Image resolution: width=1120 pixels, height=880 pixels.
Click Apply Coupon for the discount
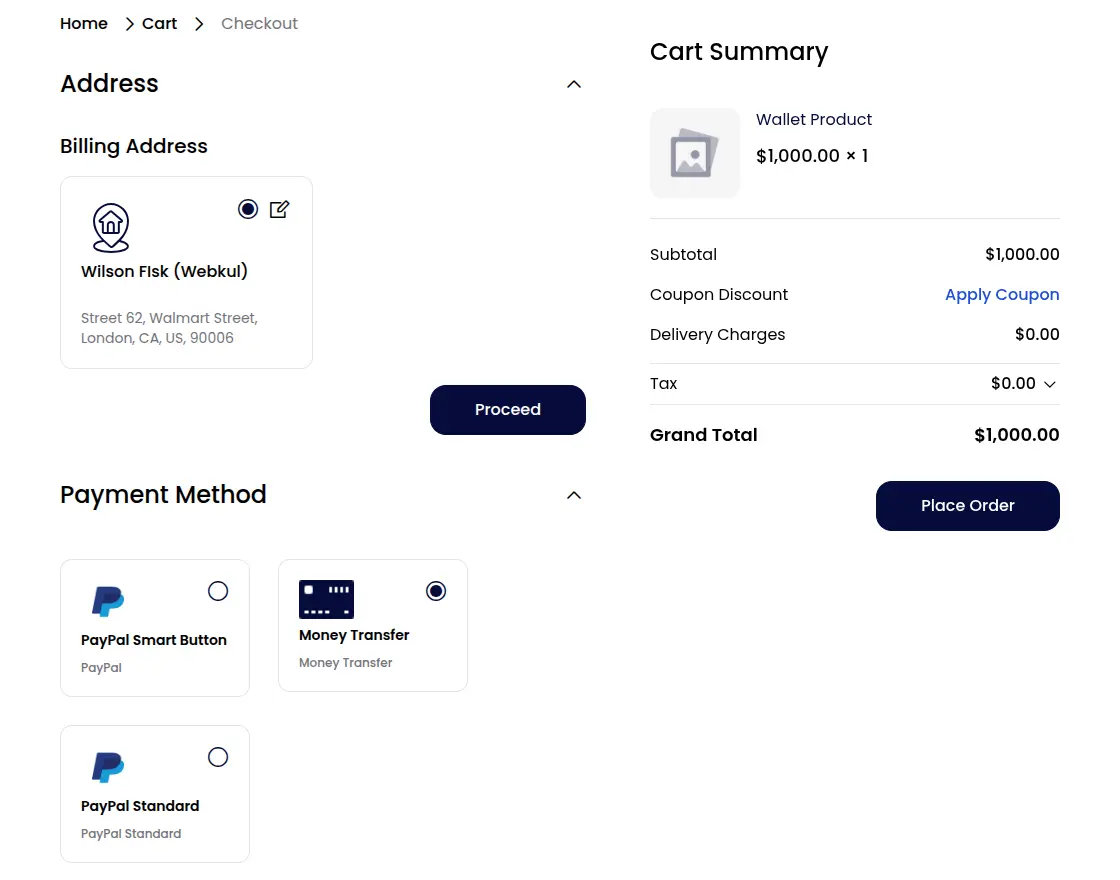[x=1002, y=294]
